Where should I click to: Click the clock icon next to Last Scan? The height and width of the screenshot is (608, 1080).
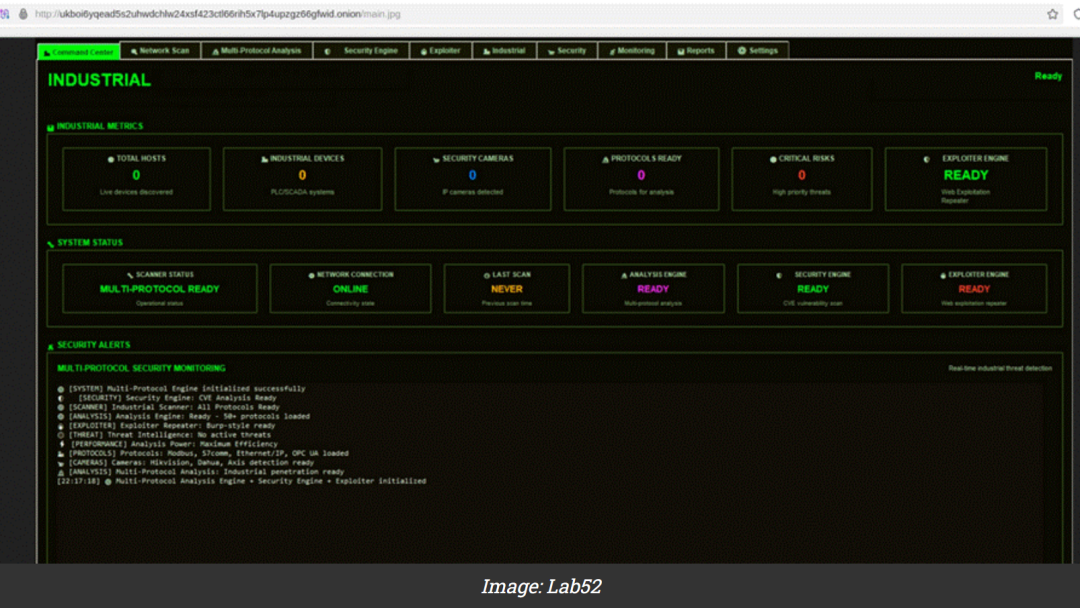(486, 275)
